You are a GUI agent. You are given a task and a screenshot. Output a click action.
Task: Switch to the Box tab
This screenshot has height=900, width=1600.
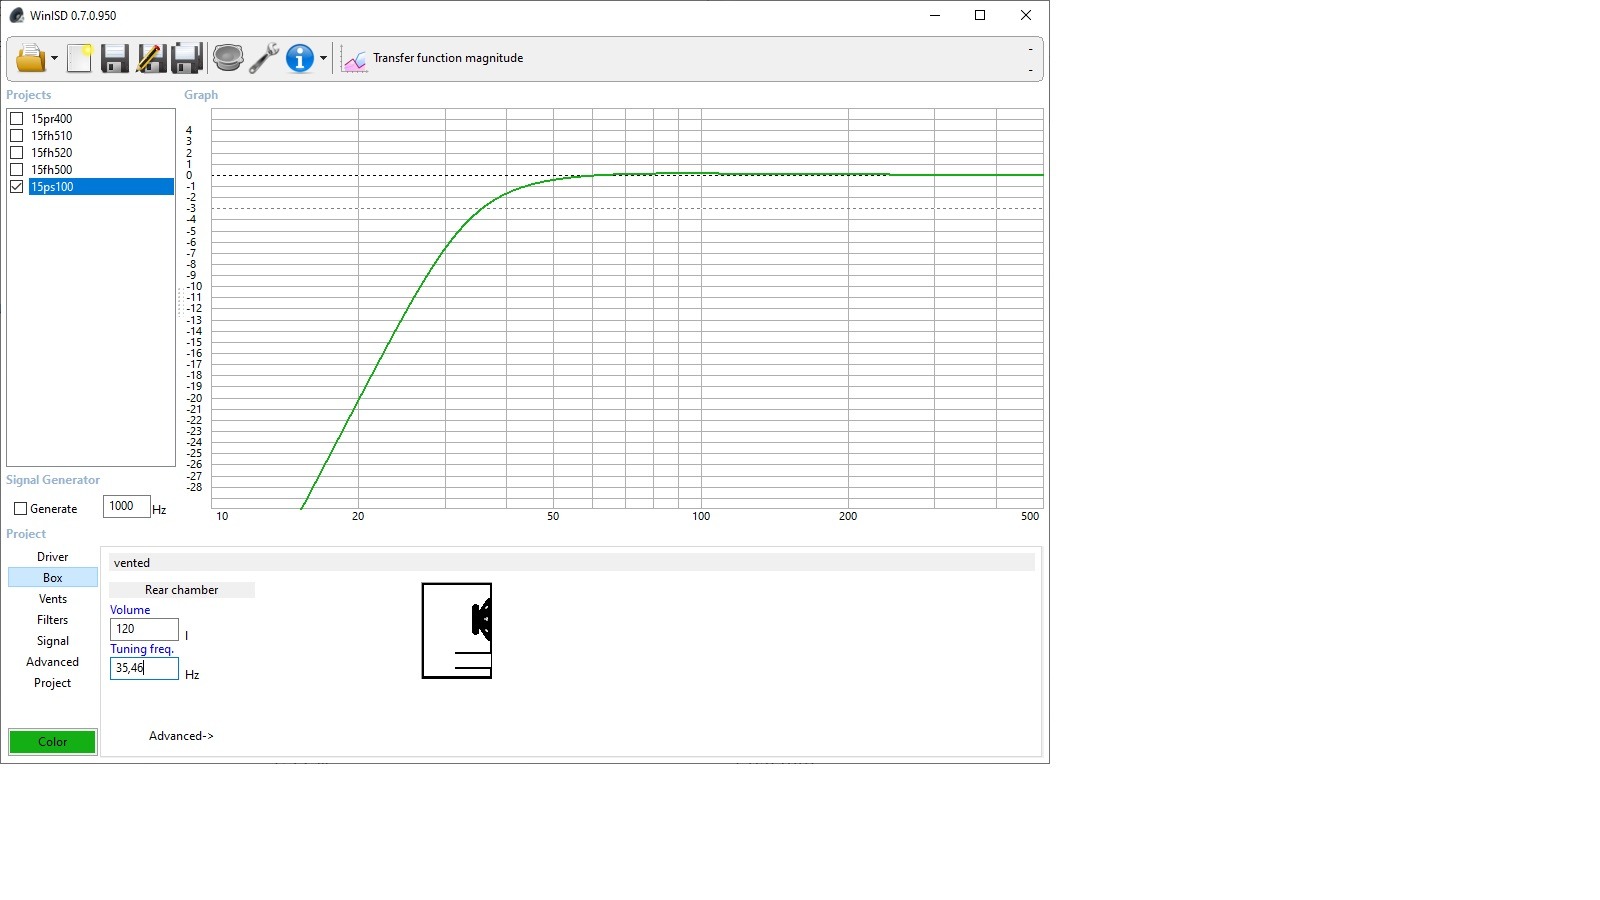[x=53, y=578]
